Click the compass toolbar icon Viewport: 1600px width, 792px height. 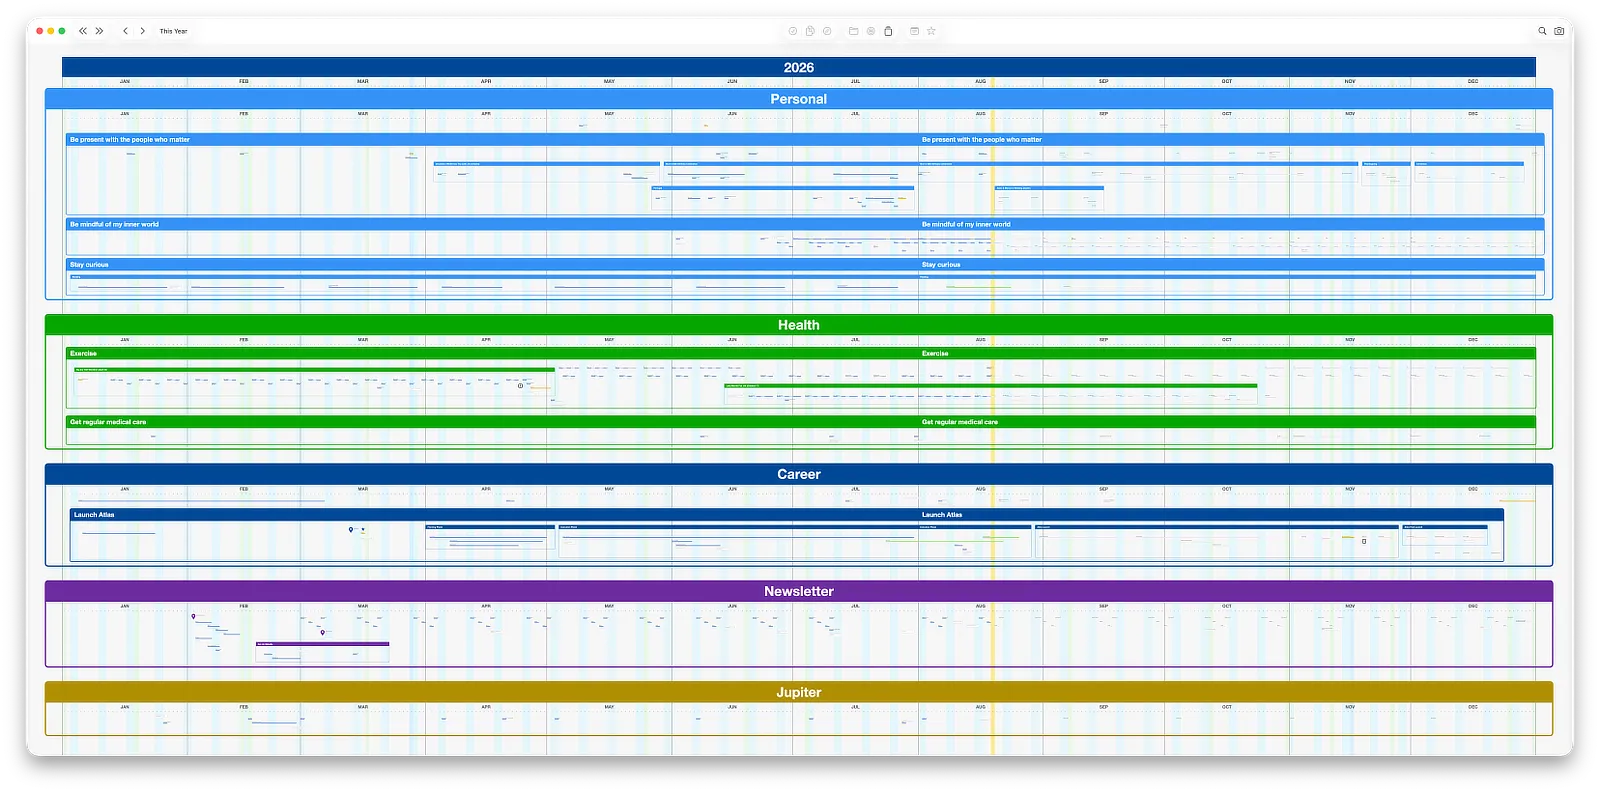(827, 31)
